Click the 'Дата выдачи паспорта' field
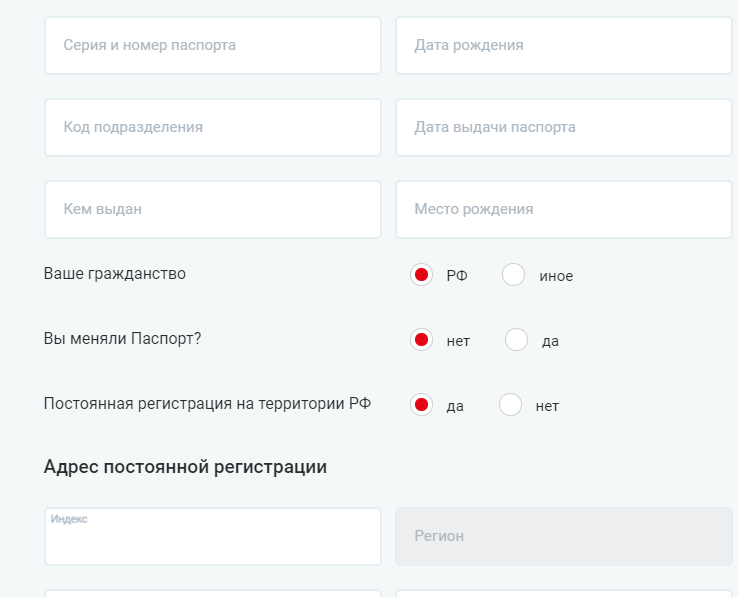The width and height of the screenshot is (738, 597). click(x=564, y=128)
